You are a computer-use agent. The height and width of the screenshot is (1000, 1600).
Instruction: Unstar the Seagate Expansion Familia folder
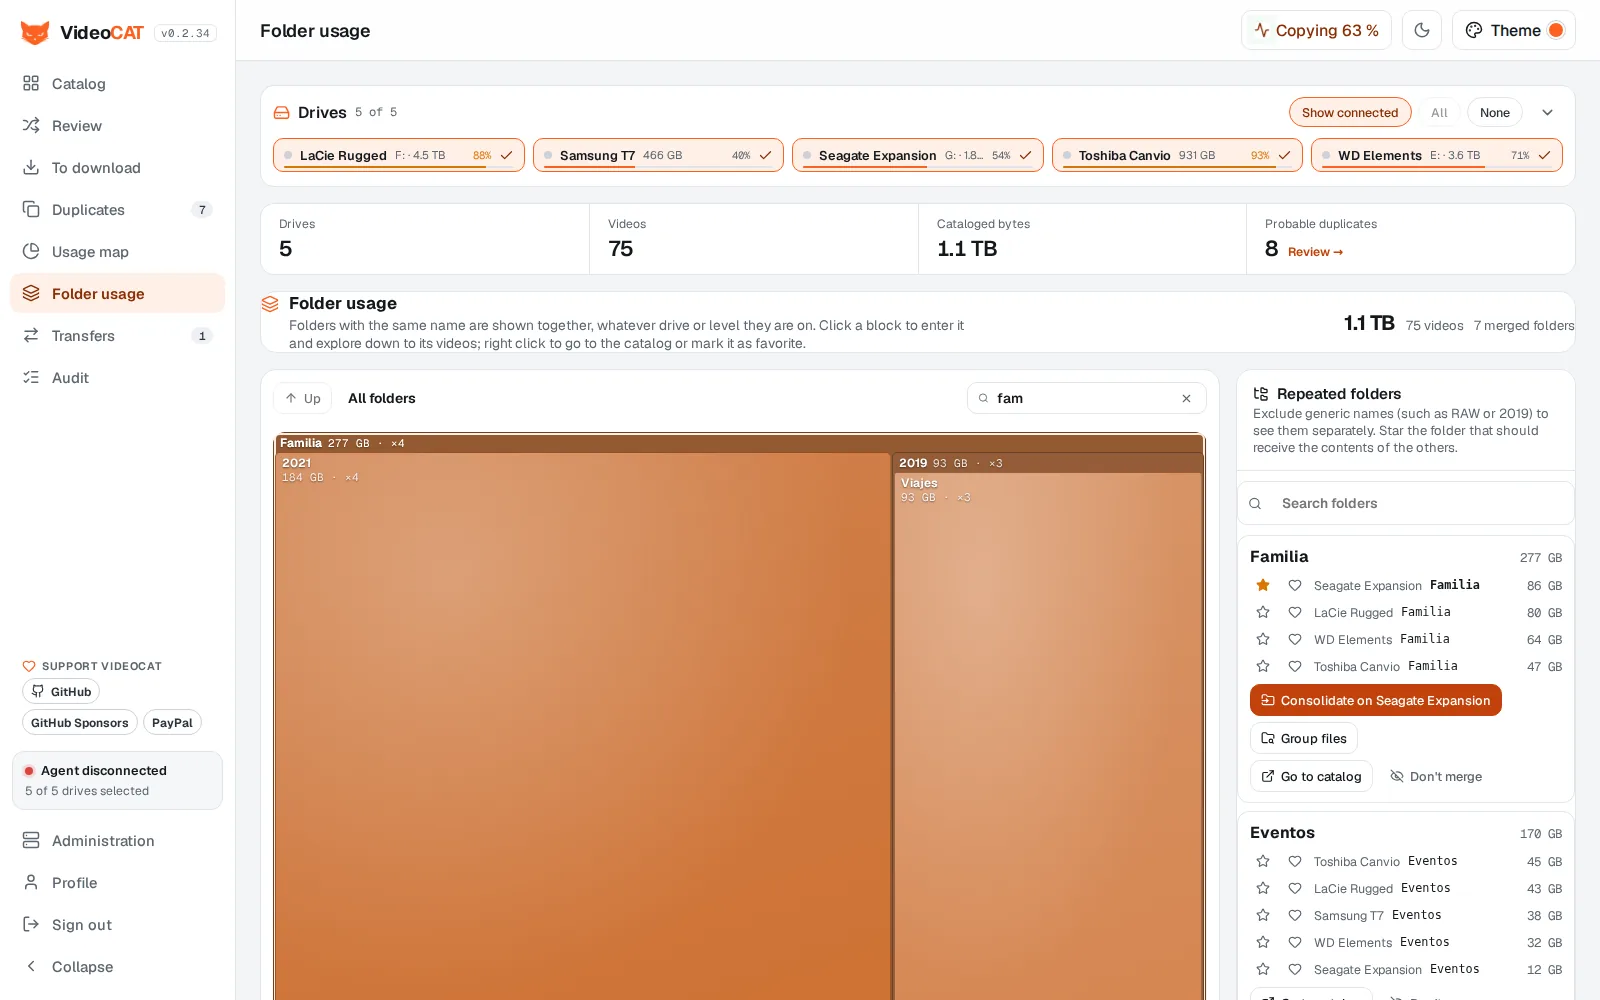[x=1263, y=585]
